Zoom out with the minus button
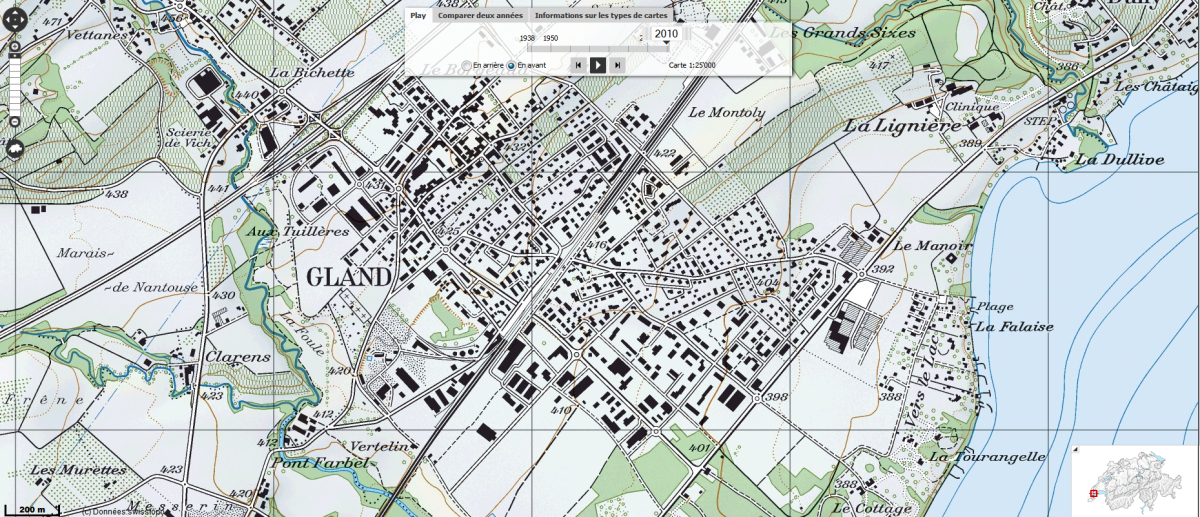 pyautogui.click(x=16, y=120)
